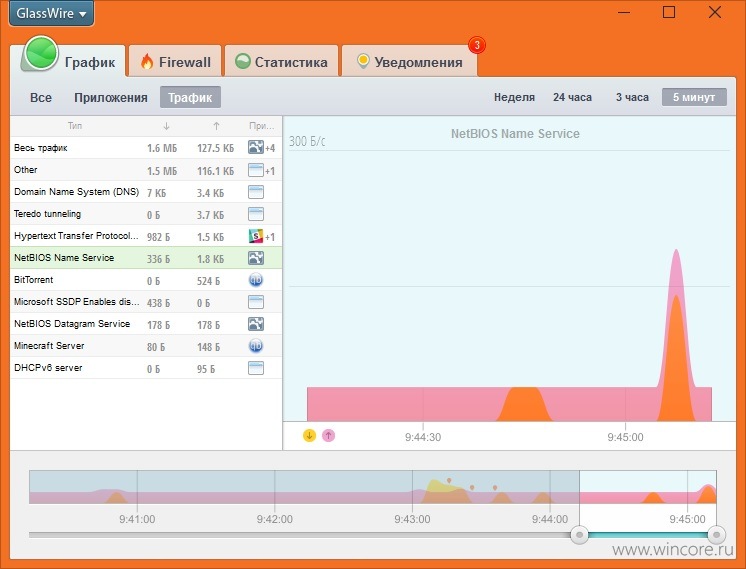746x569 pixels.
Task: Select the Приложения view filter
Action: 111,98
